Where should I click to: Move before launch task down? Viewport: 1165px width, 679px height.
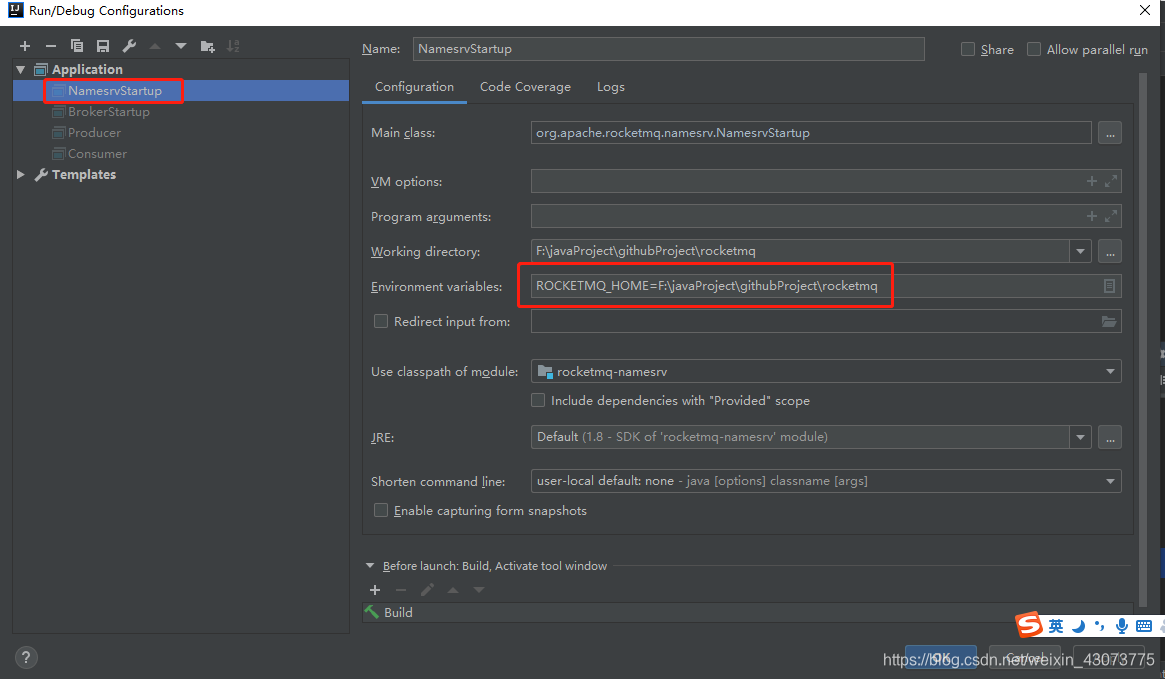(479, 590)
